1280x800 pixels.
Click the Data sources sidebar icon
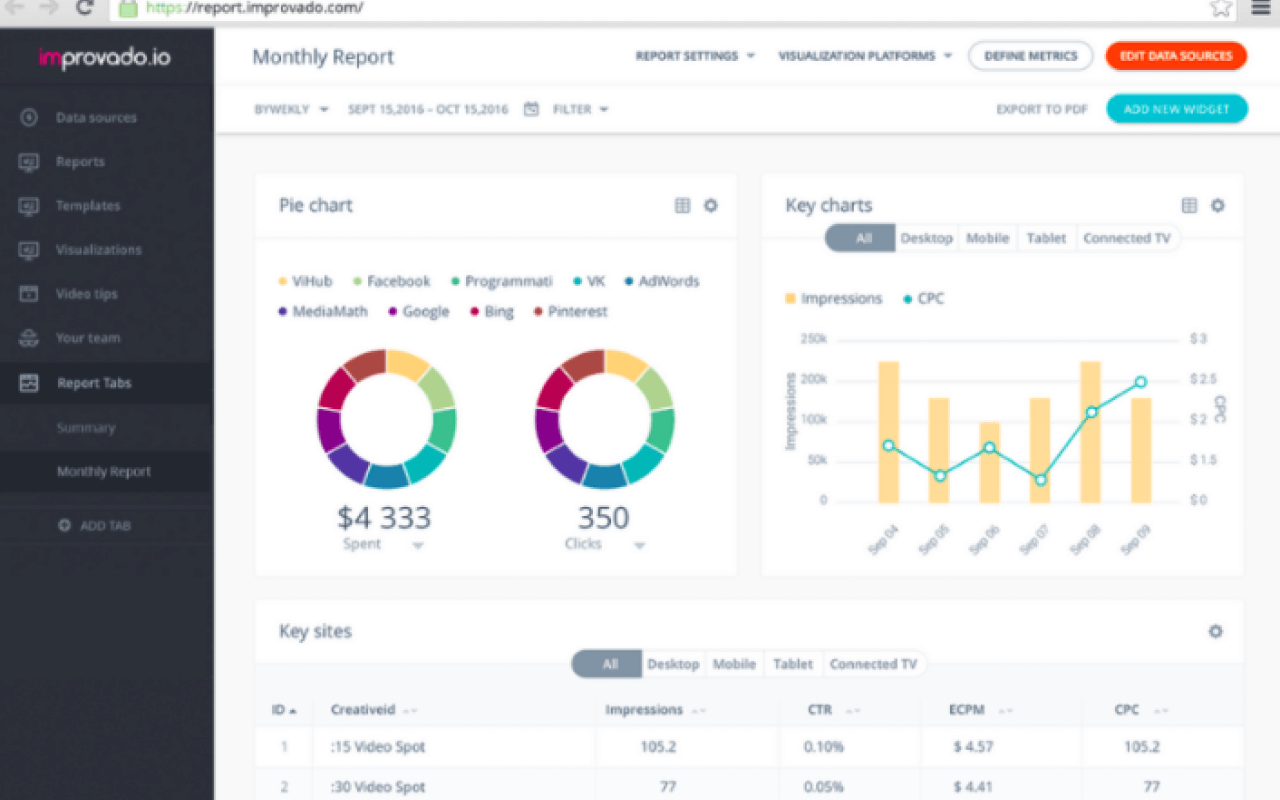tap(29, 117)
